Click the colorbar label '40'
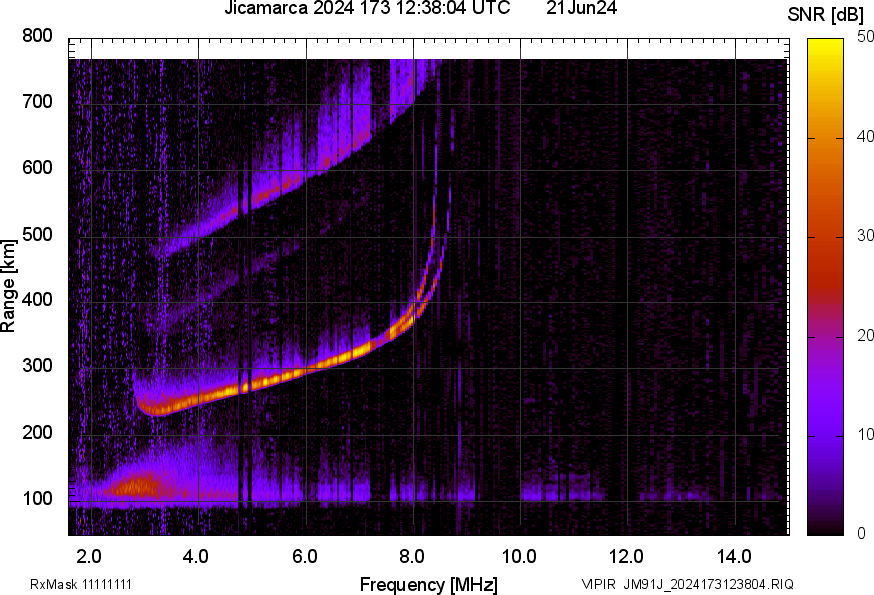Image resolution: width=874 pixels, height=595 pixels. [865, 137]
